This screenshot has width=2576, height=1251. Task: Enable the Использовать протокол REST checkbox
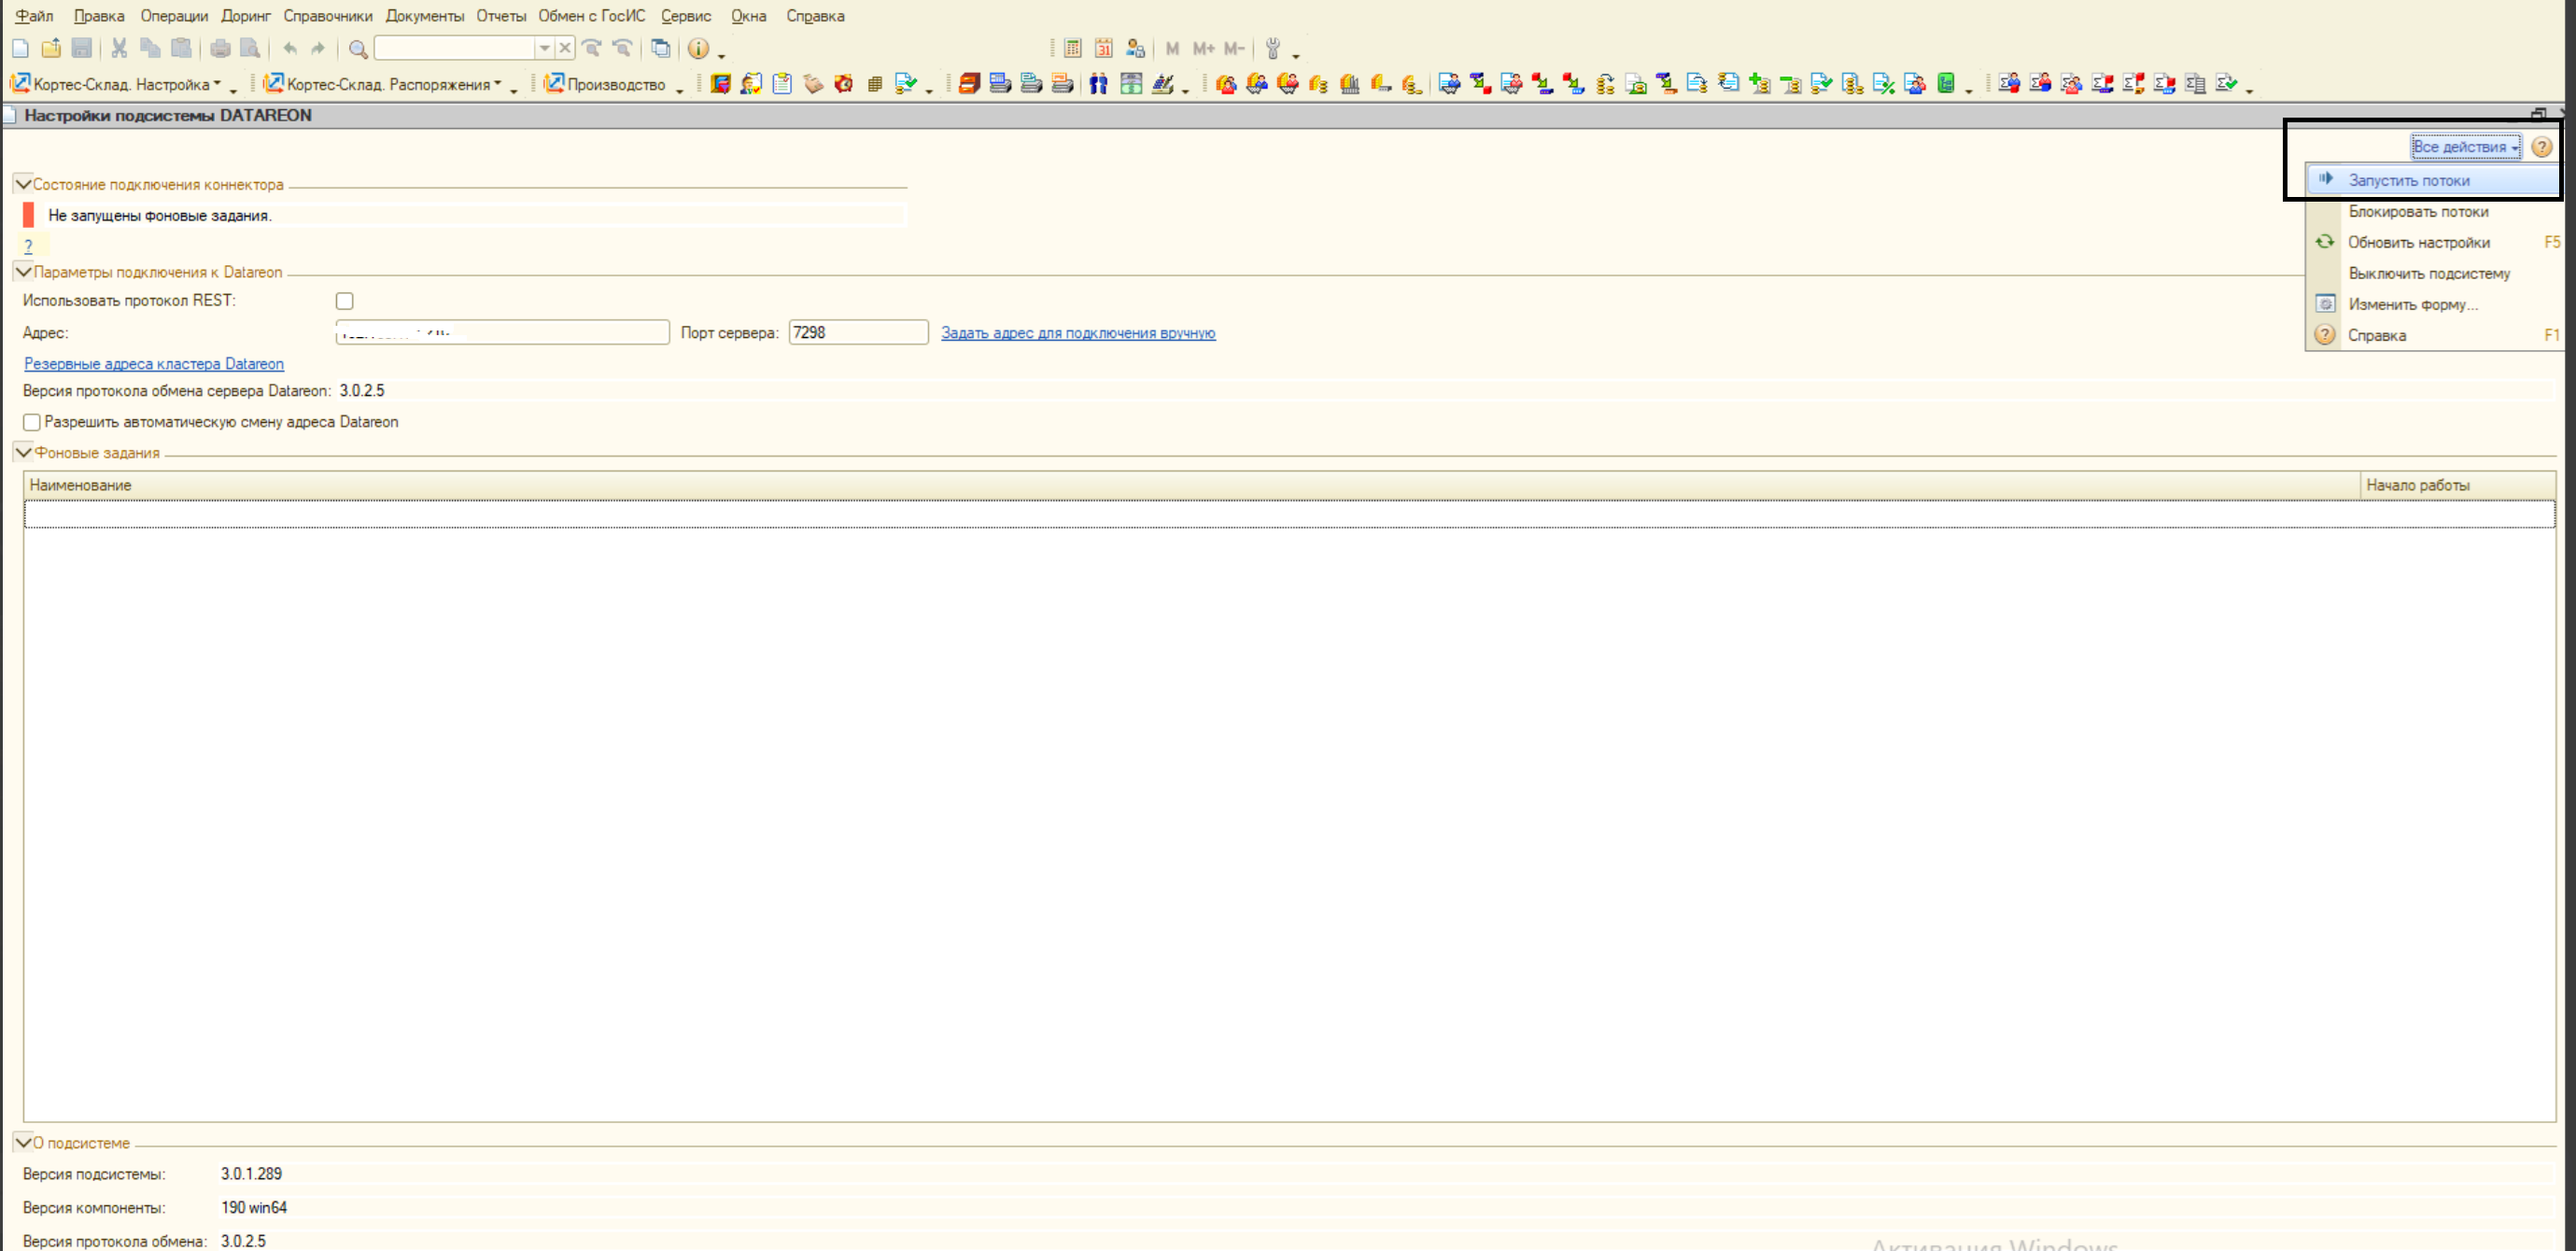[344, 301]
